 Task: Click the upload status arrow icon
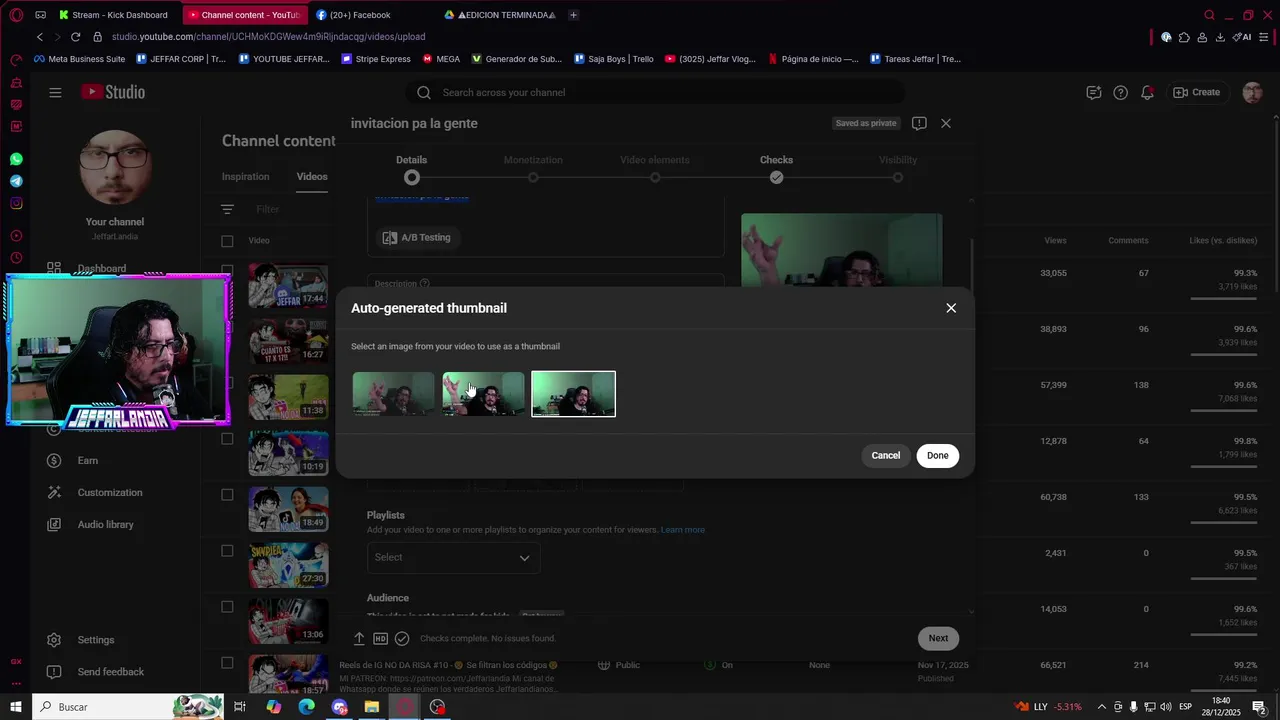tap(359, 638)
